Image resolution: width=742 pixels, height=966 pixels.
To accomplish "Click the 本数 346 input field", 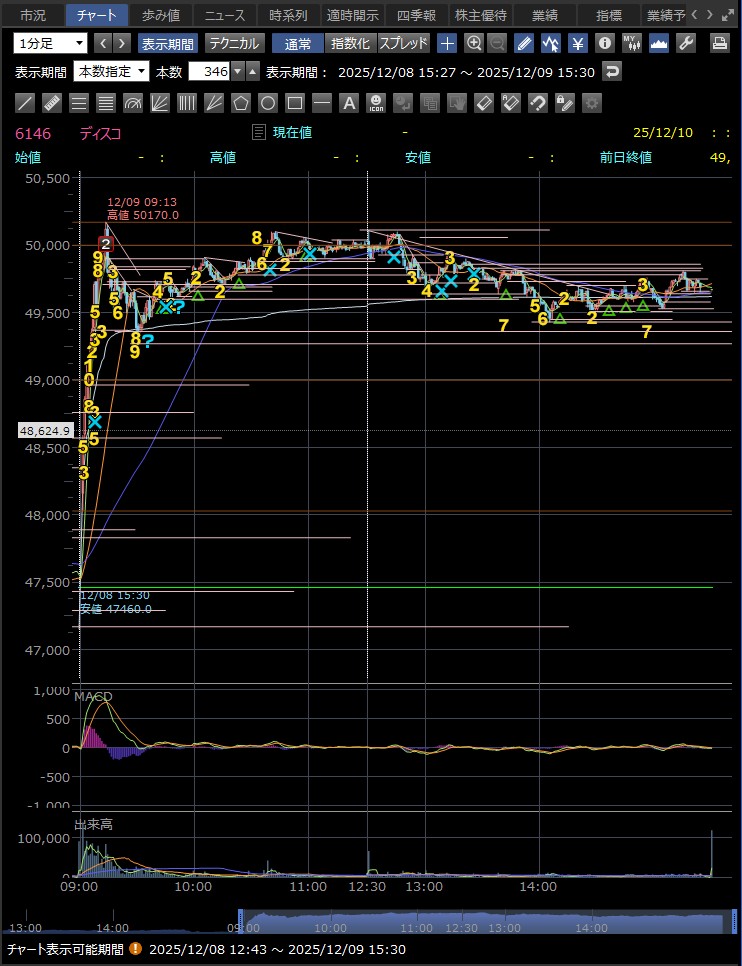I will tap(209, 71).
